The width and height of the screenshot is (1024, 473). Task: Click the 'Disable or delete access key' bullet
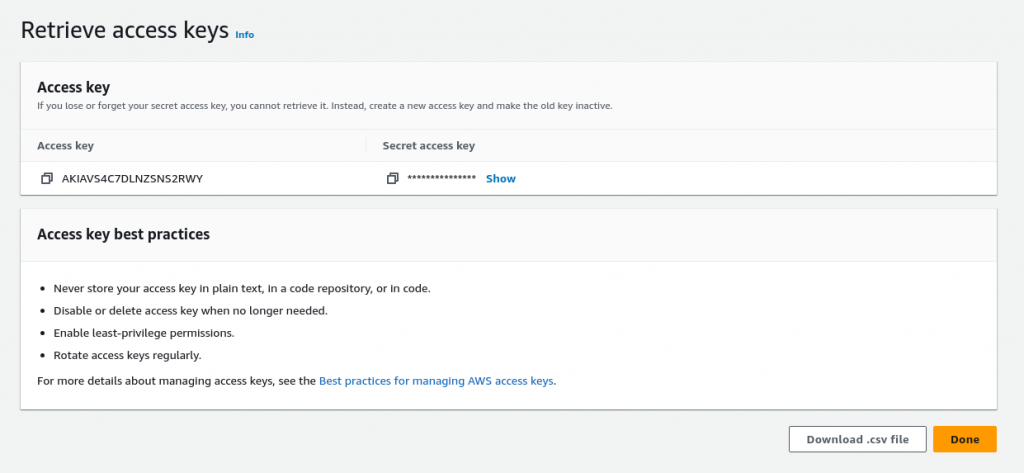[x=182, y=310]
